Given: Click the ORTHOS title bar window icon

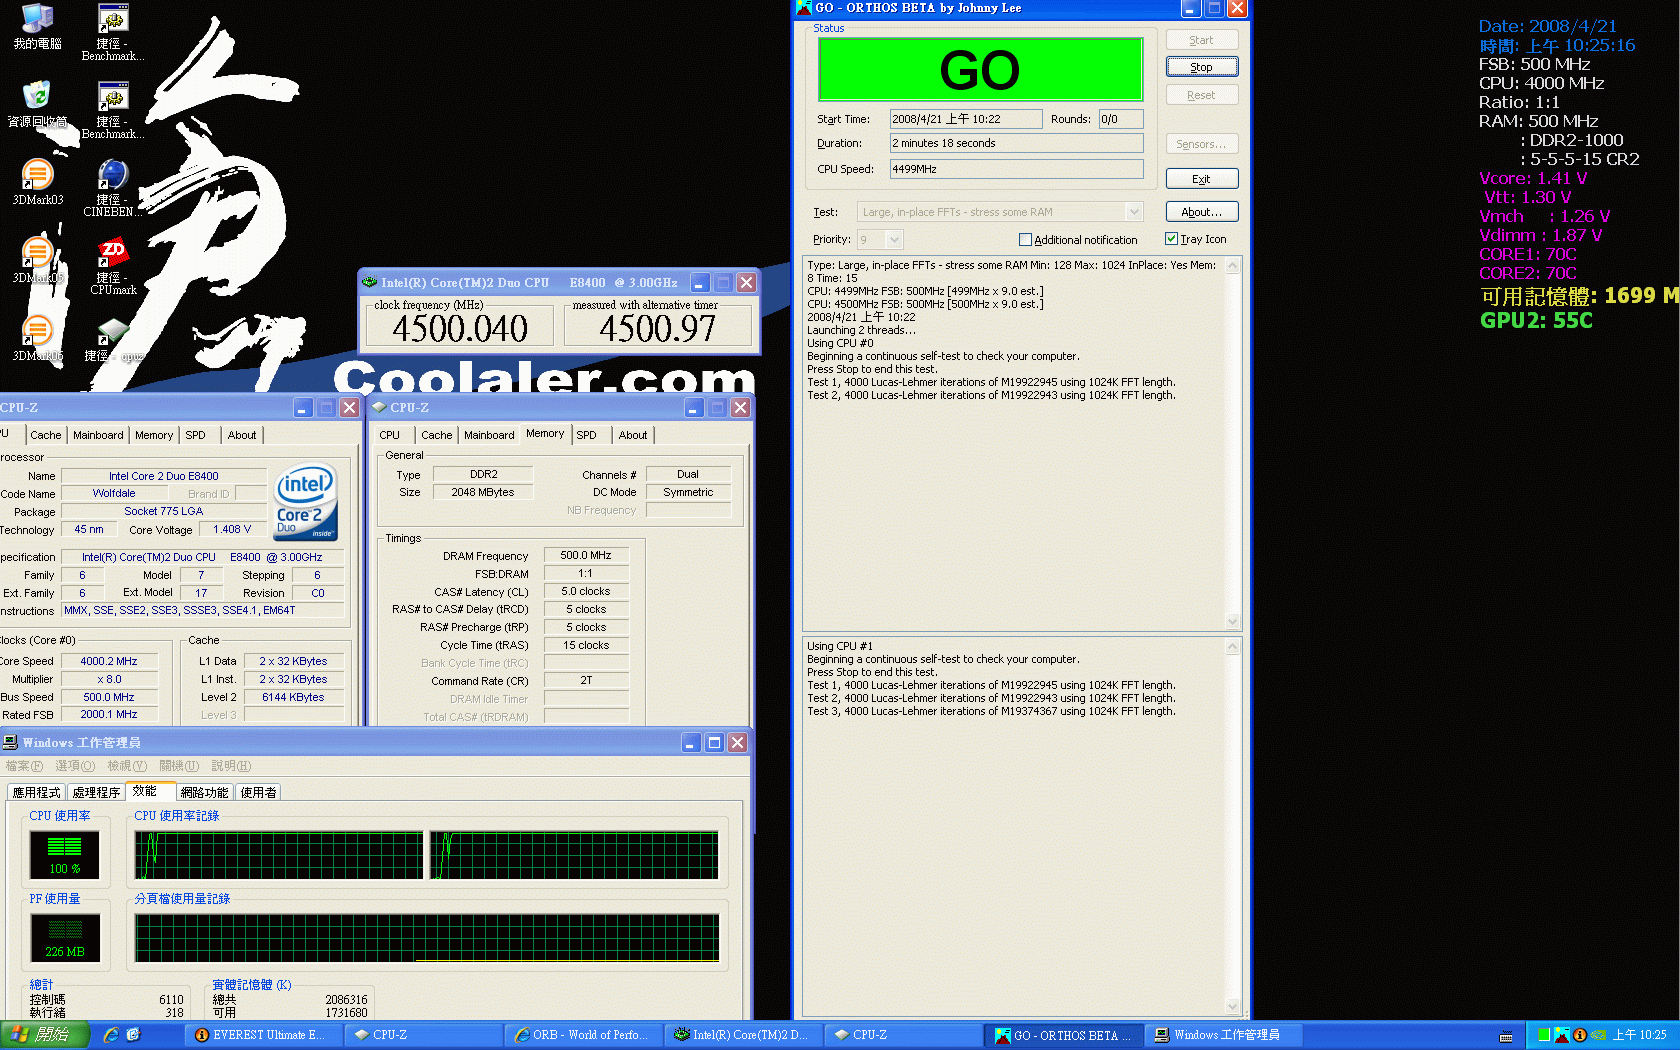Looking at the screenshot, I should coord(804,8).
